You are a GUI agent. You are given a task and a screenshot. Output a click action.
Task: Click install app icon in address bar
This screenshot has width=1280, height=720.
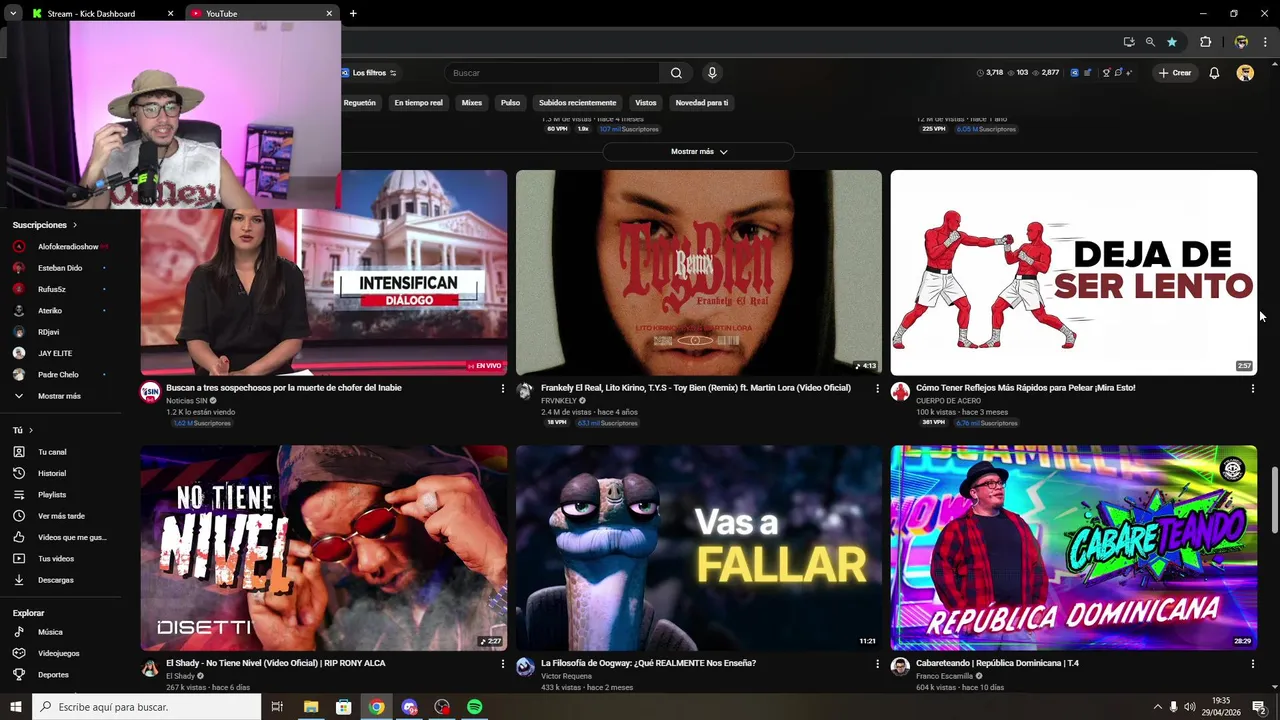(x=1129, y=42)
